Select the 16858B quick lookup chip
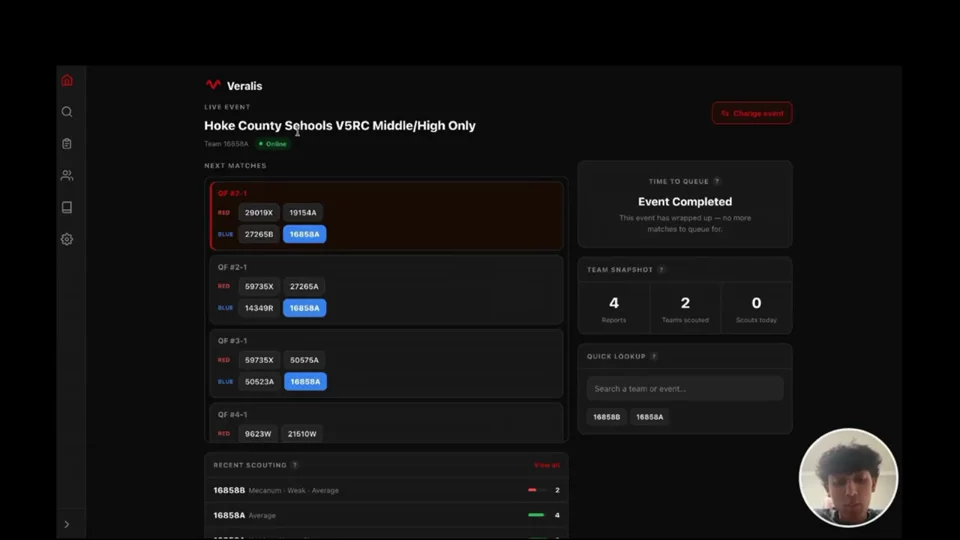Viewport: 960px width, 540px height. pyautogui.click(x=606, y=417)
